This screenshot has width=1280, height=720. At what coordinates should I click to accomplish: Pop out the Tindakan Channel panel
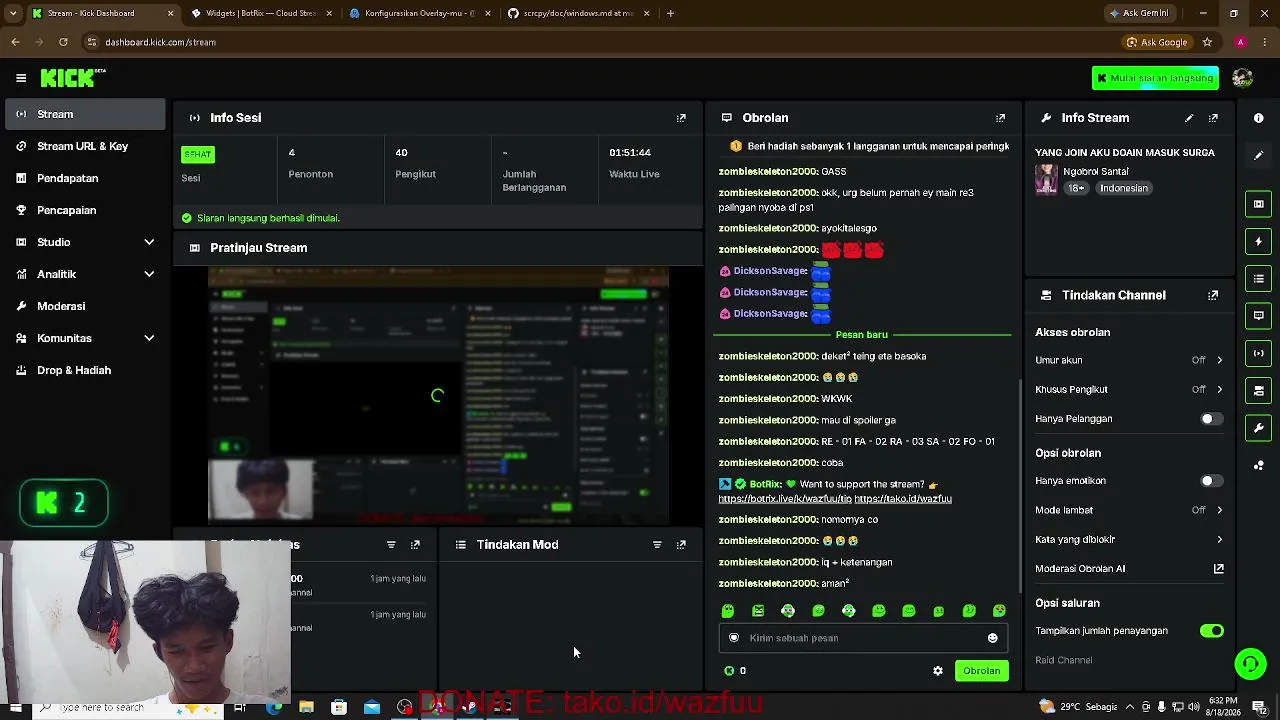pos(1213,296)
